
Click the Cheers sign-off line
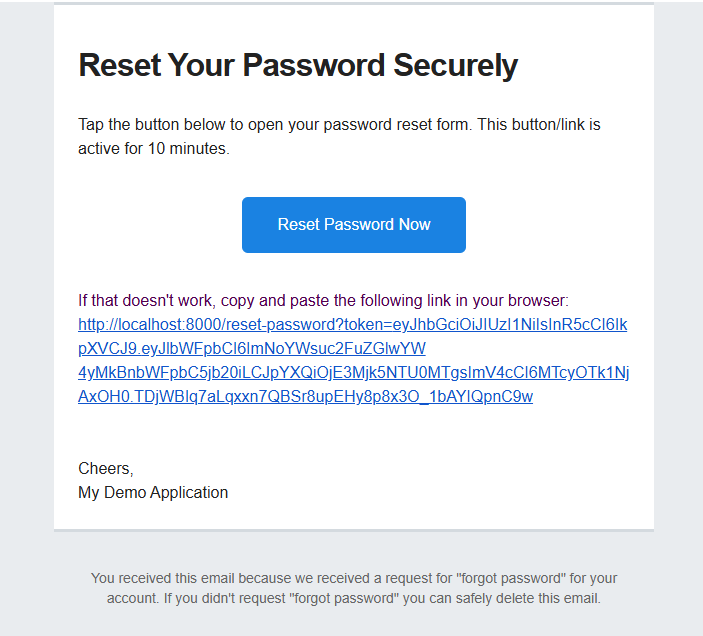(106, 469)
